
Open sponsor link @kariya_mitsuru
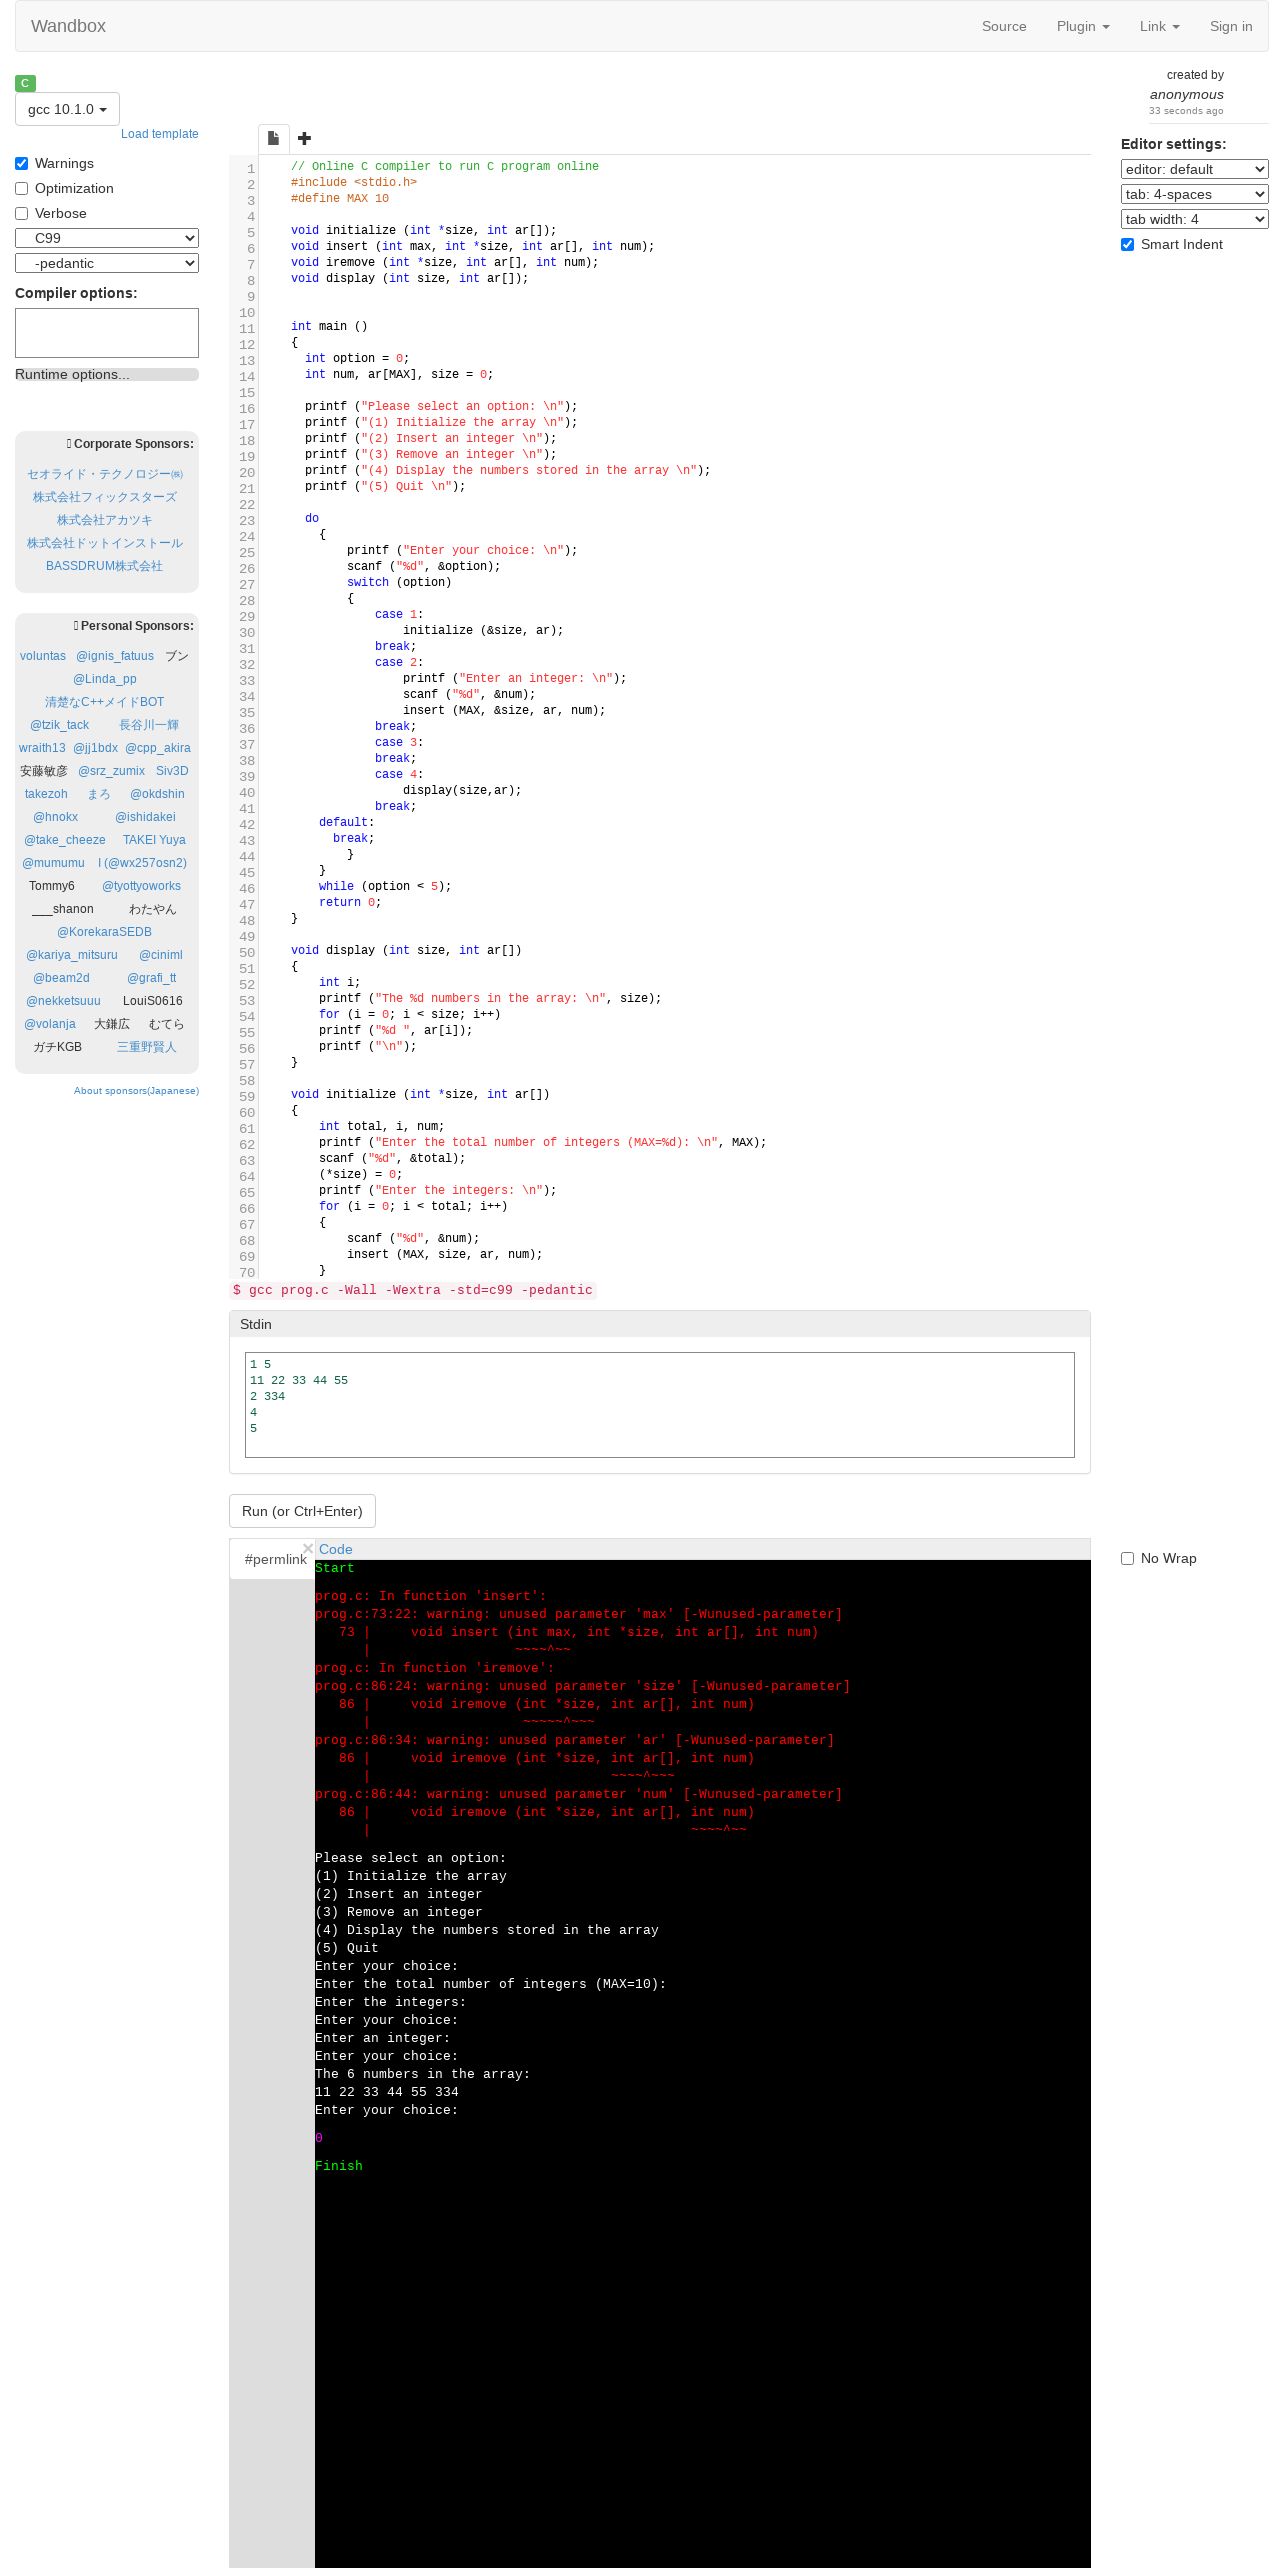pyautogui.click(x=72, y=955)
